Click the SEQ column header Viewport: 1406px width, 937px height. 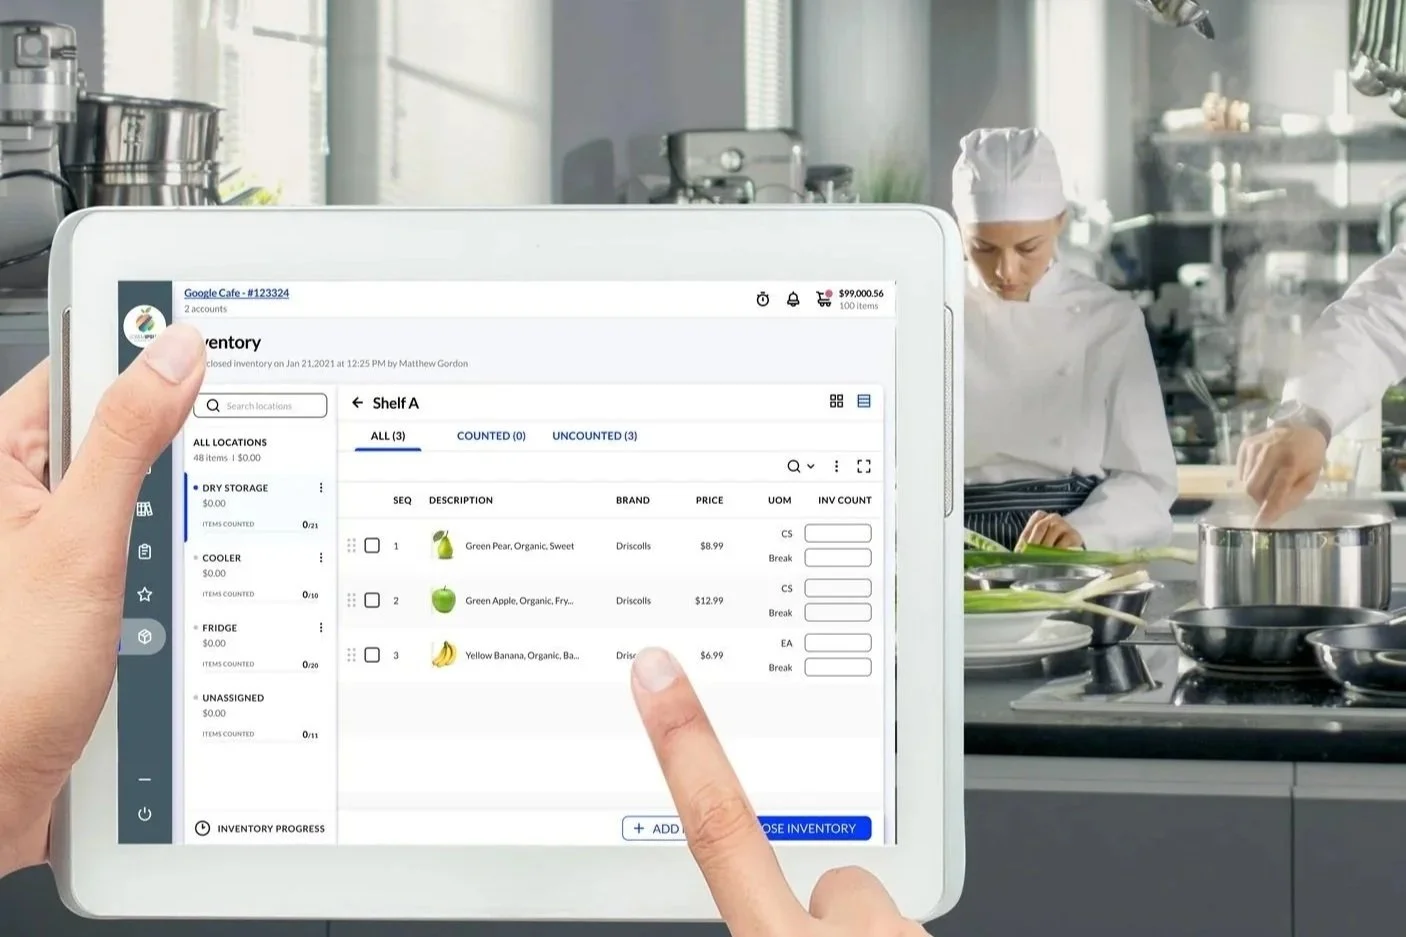coord(402,500)
